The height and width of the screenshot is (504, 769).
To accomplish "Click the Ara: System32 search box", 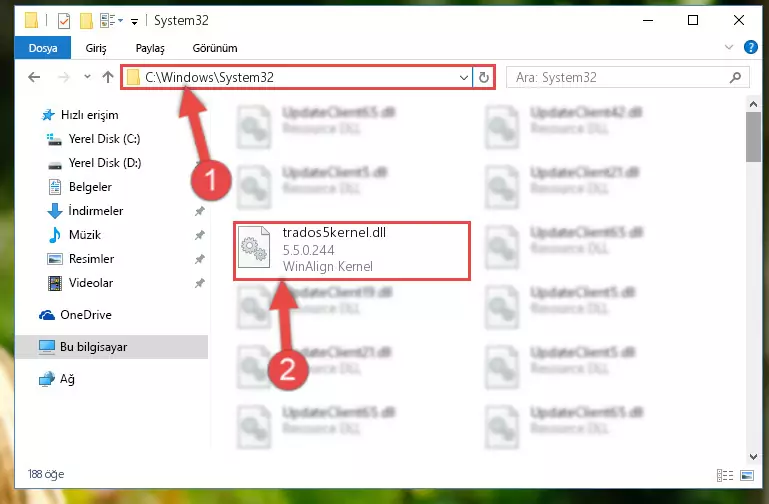I will pos(627,77).
